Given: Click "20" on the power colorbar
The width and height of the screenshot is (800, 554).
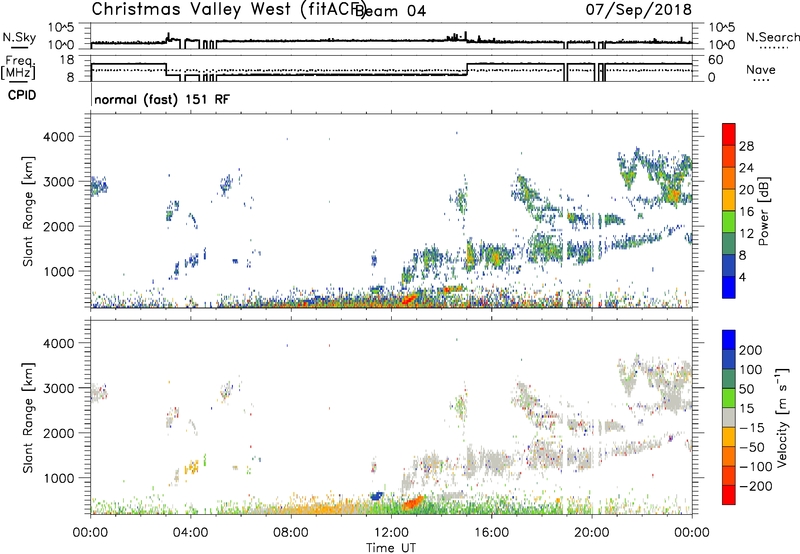Looking at the screenshot, I should [x=746, y=190].
